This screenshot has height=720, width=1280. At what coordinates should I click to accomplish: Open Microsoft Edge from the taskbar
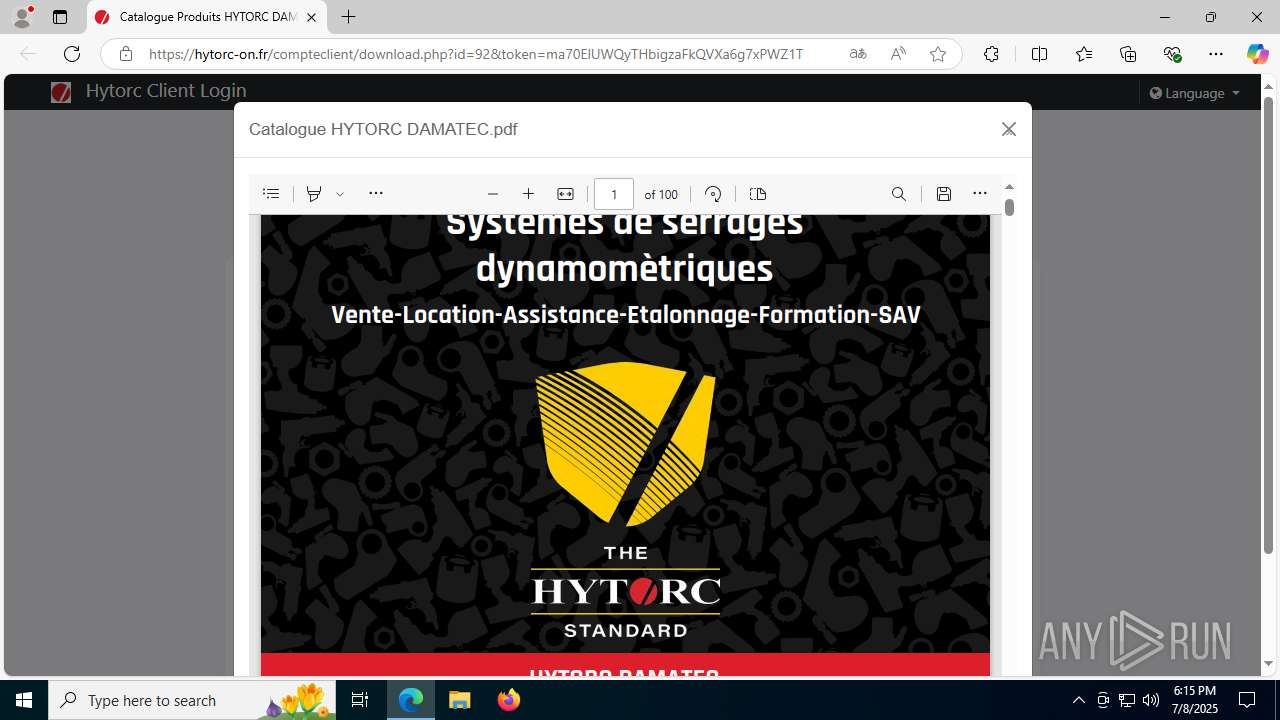pos(411,700)
